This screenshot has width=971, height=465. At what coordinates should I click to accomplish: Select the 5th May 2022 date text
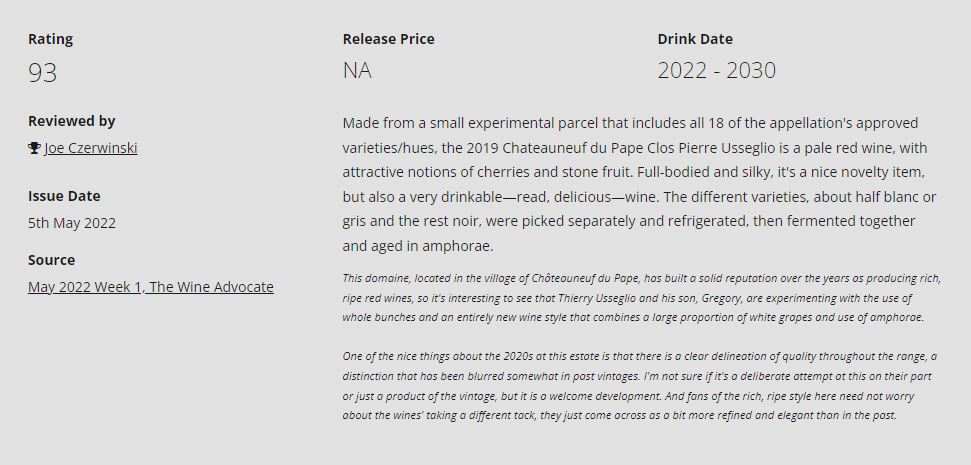[72, 223]
